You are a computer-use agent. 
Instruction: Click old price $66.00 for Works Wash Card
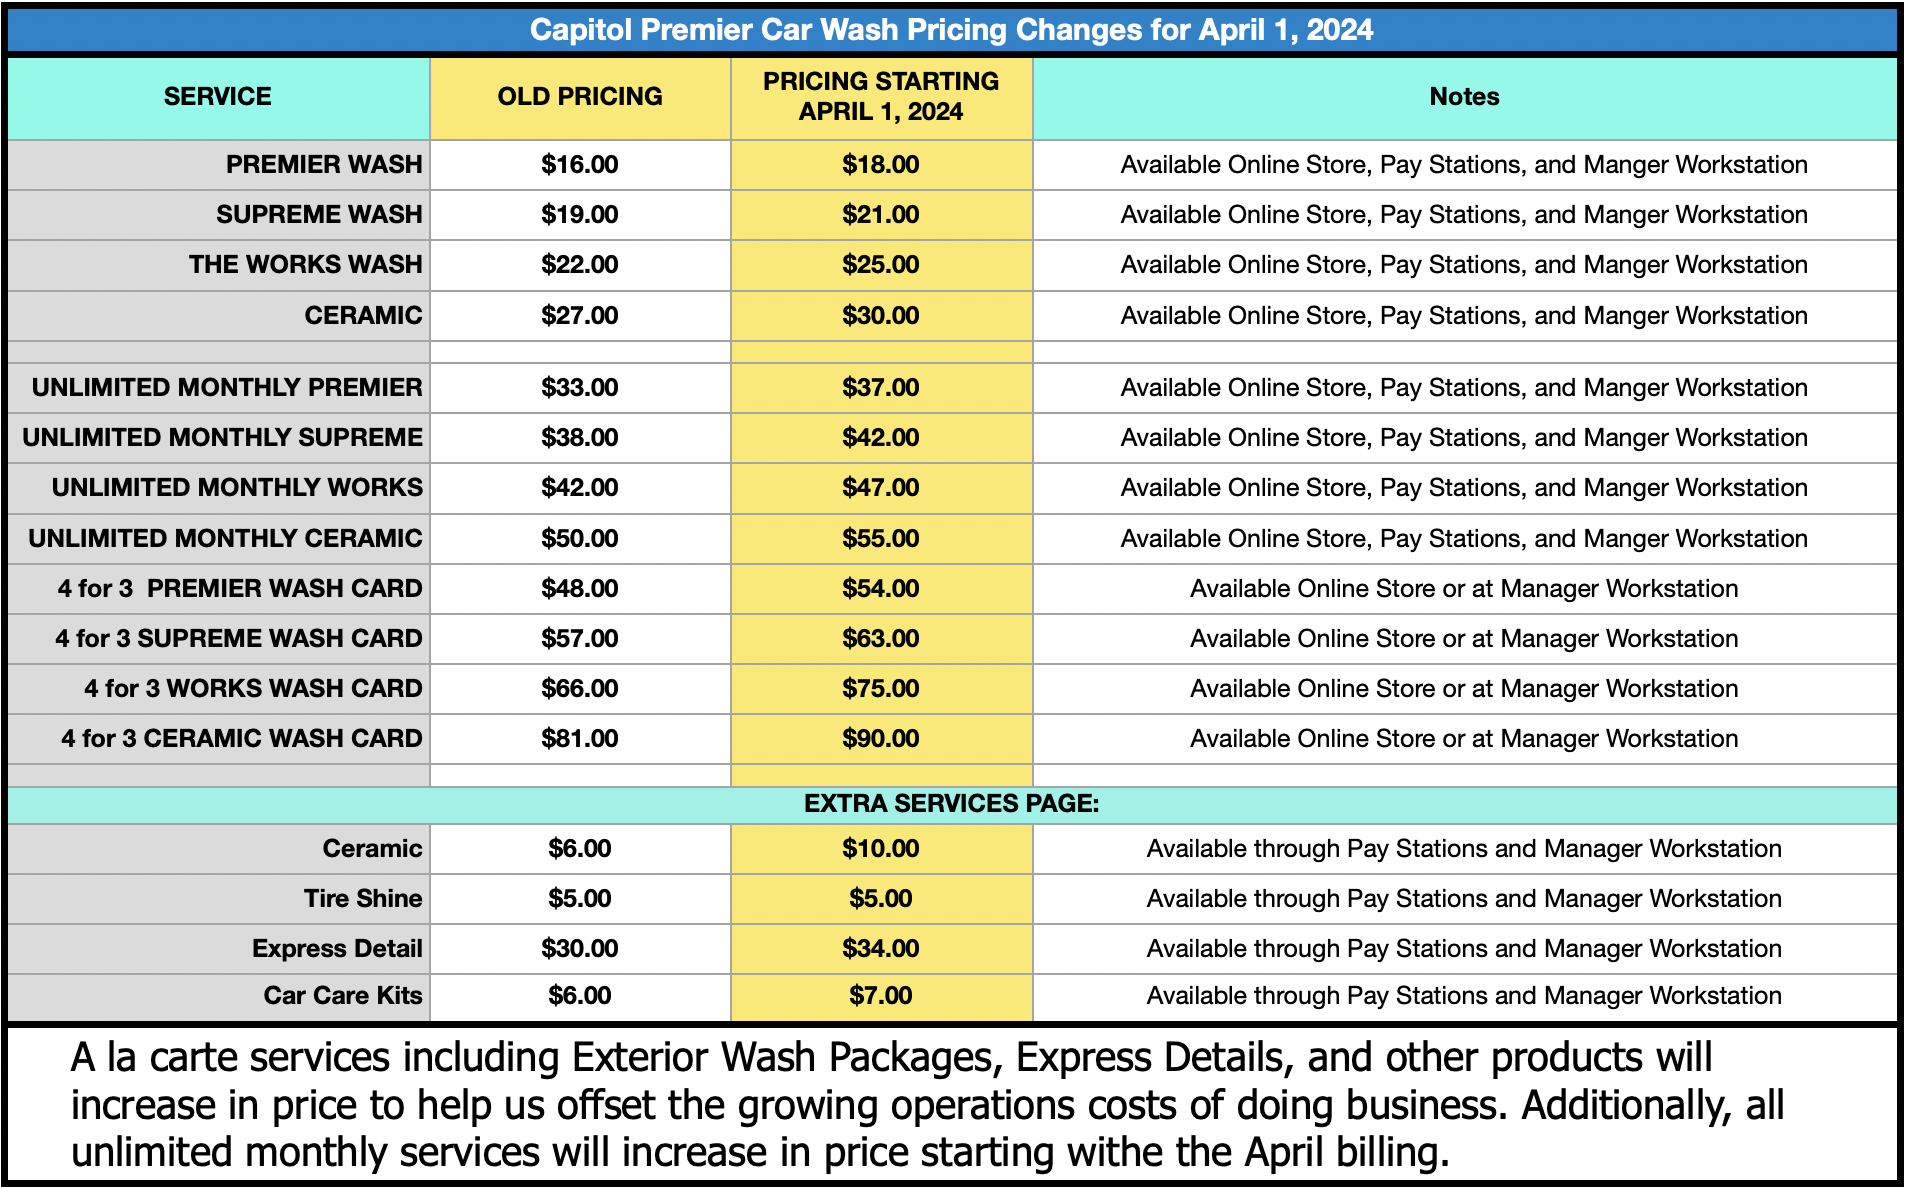point(580,689)
